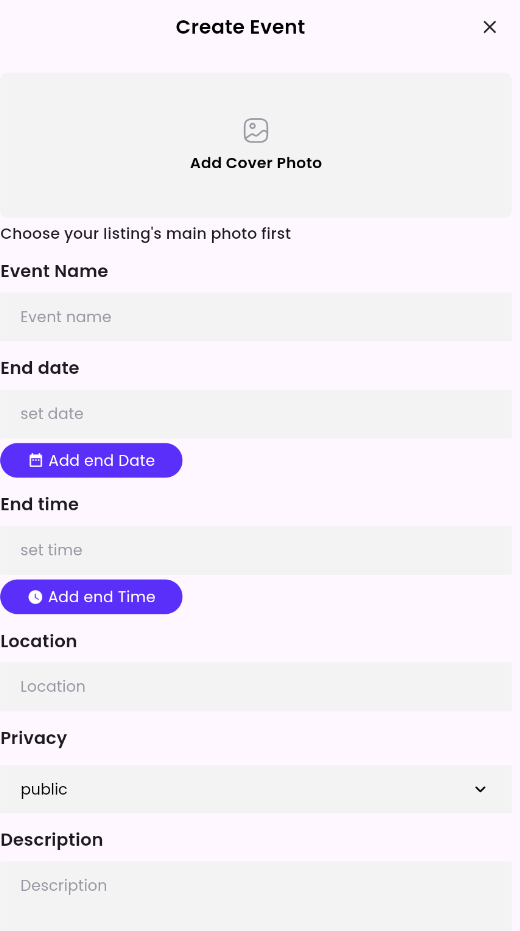Viewport: 520px width, 931px height.
Task: Select the Add Cover Photo label
Action: (256, 163)
